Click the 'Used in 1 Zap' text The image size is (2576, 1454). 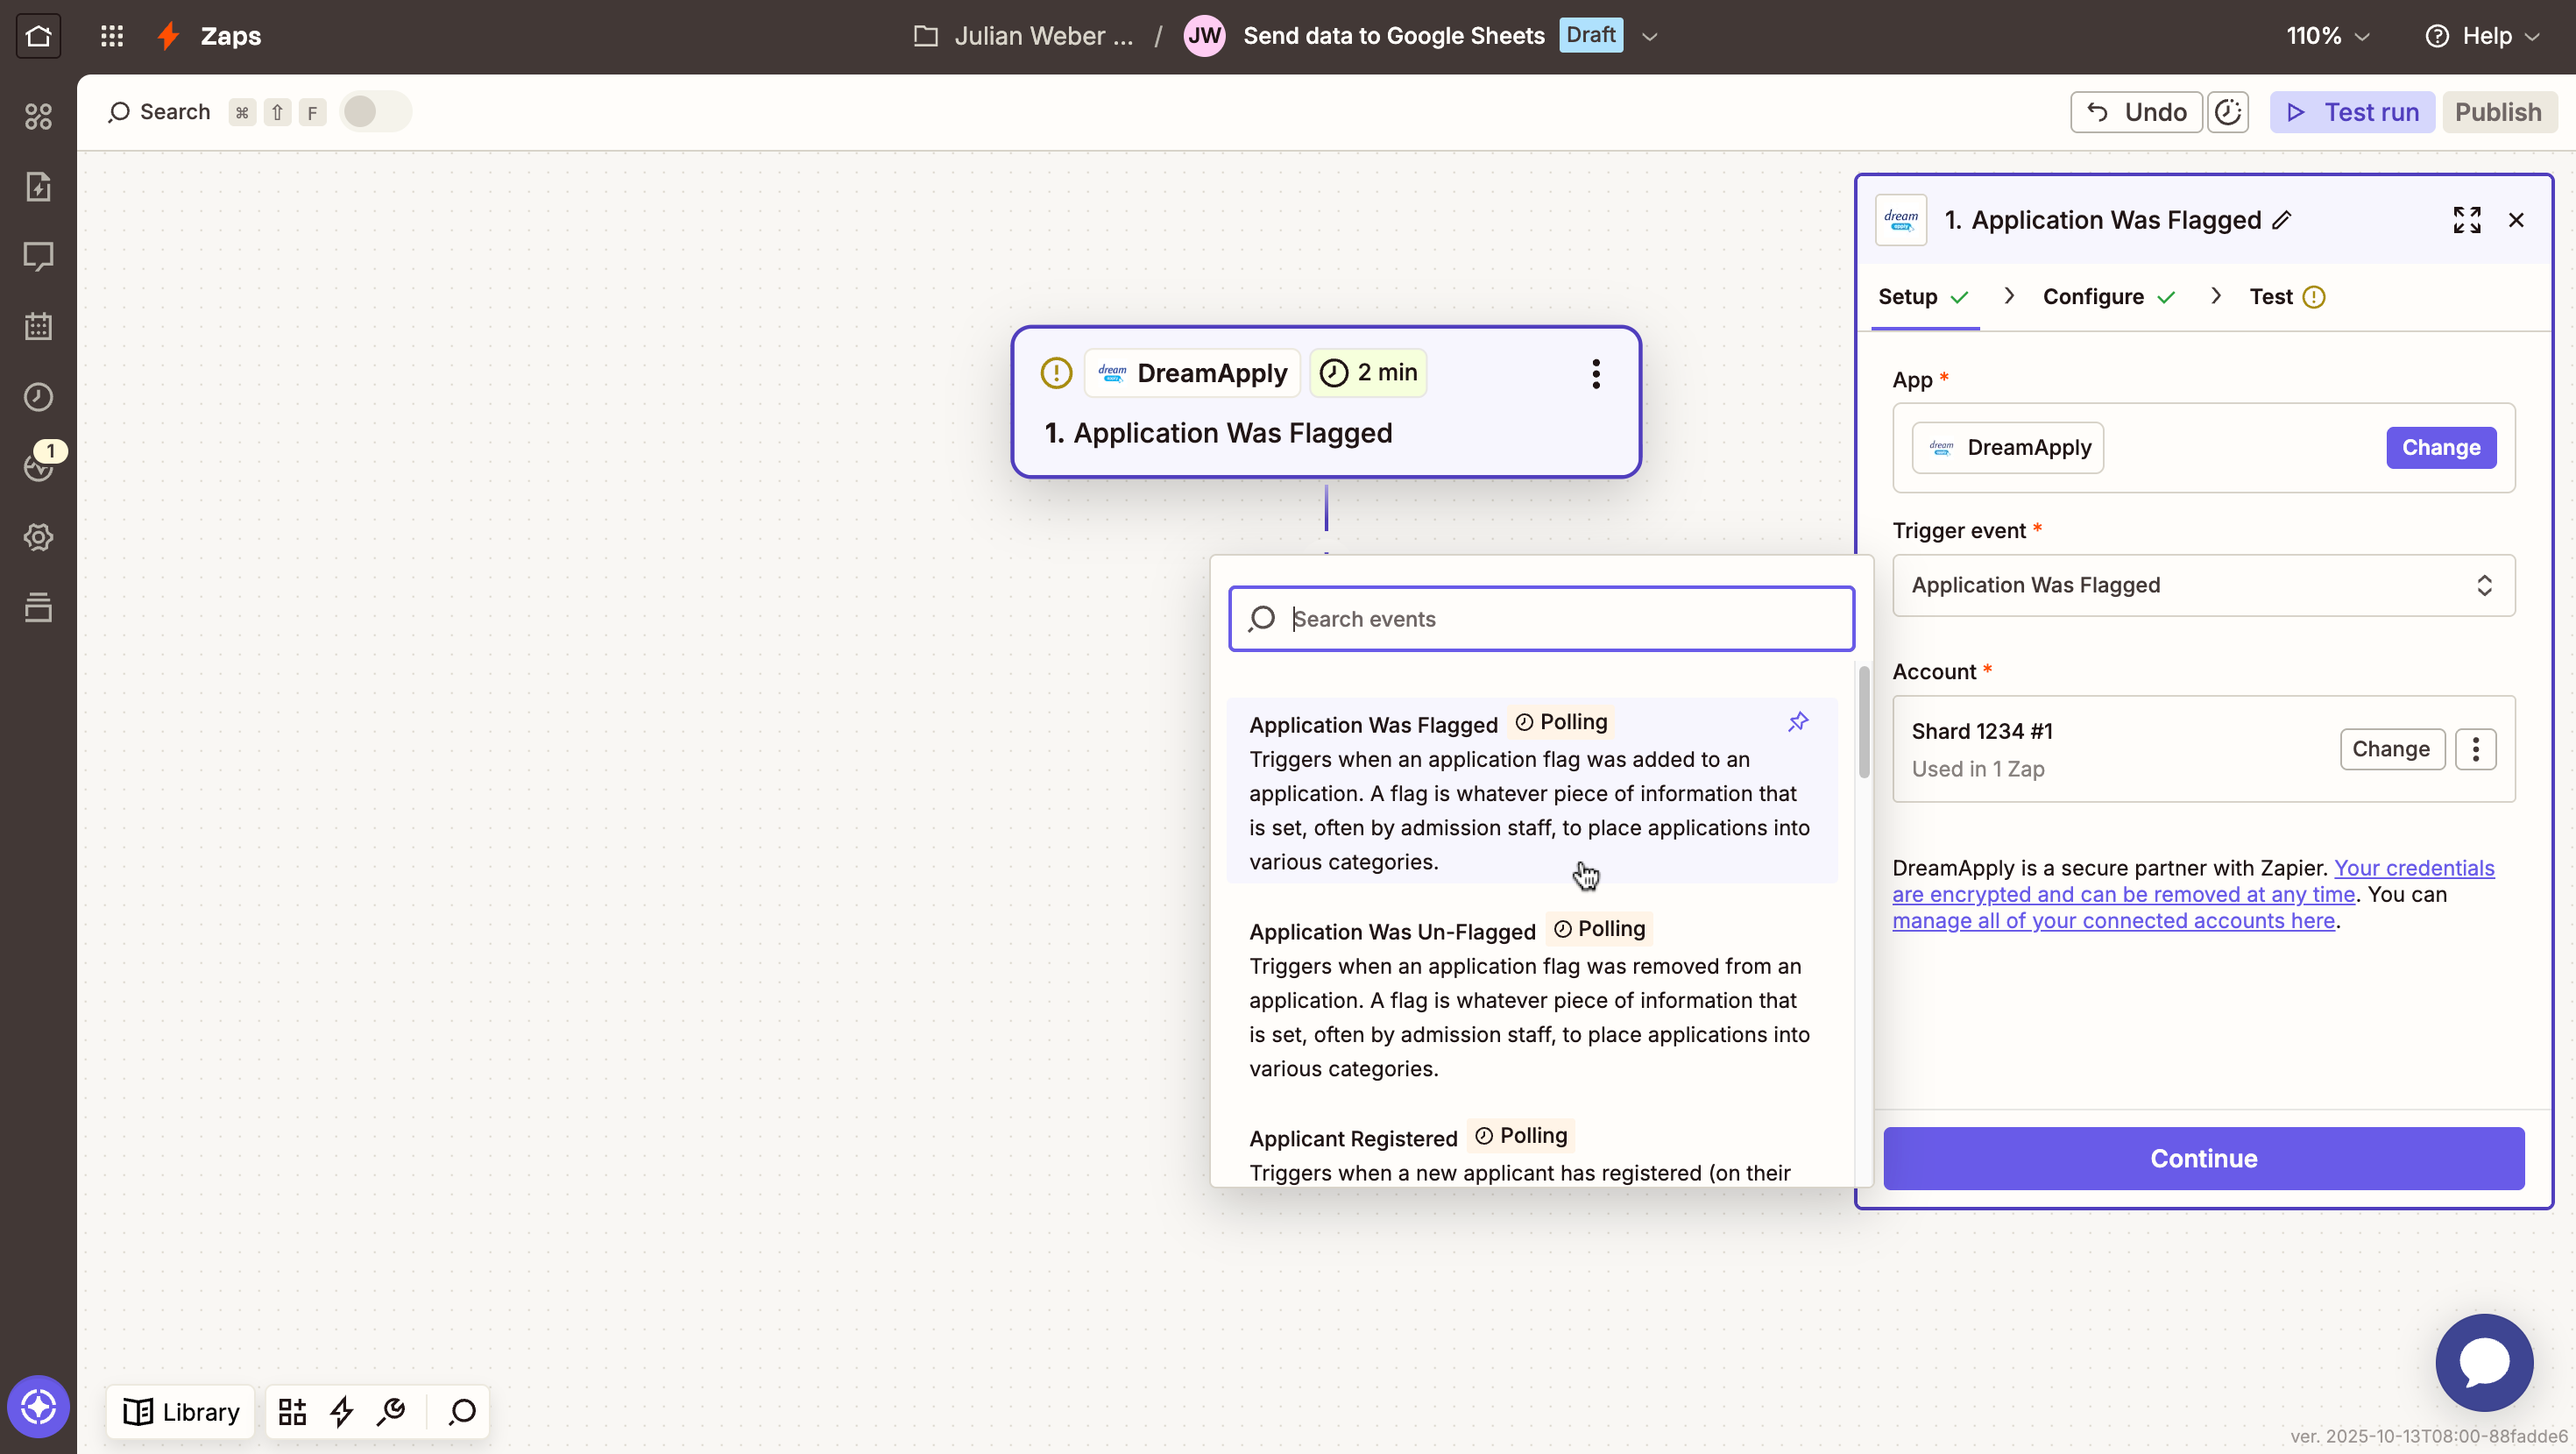tap(1977, 769)
